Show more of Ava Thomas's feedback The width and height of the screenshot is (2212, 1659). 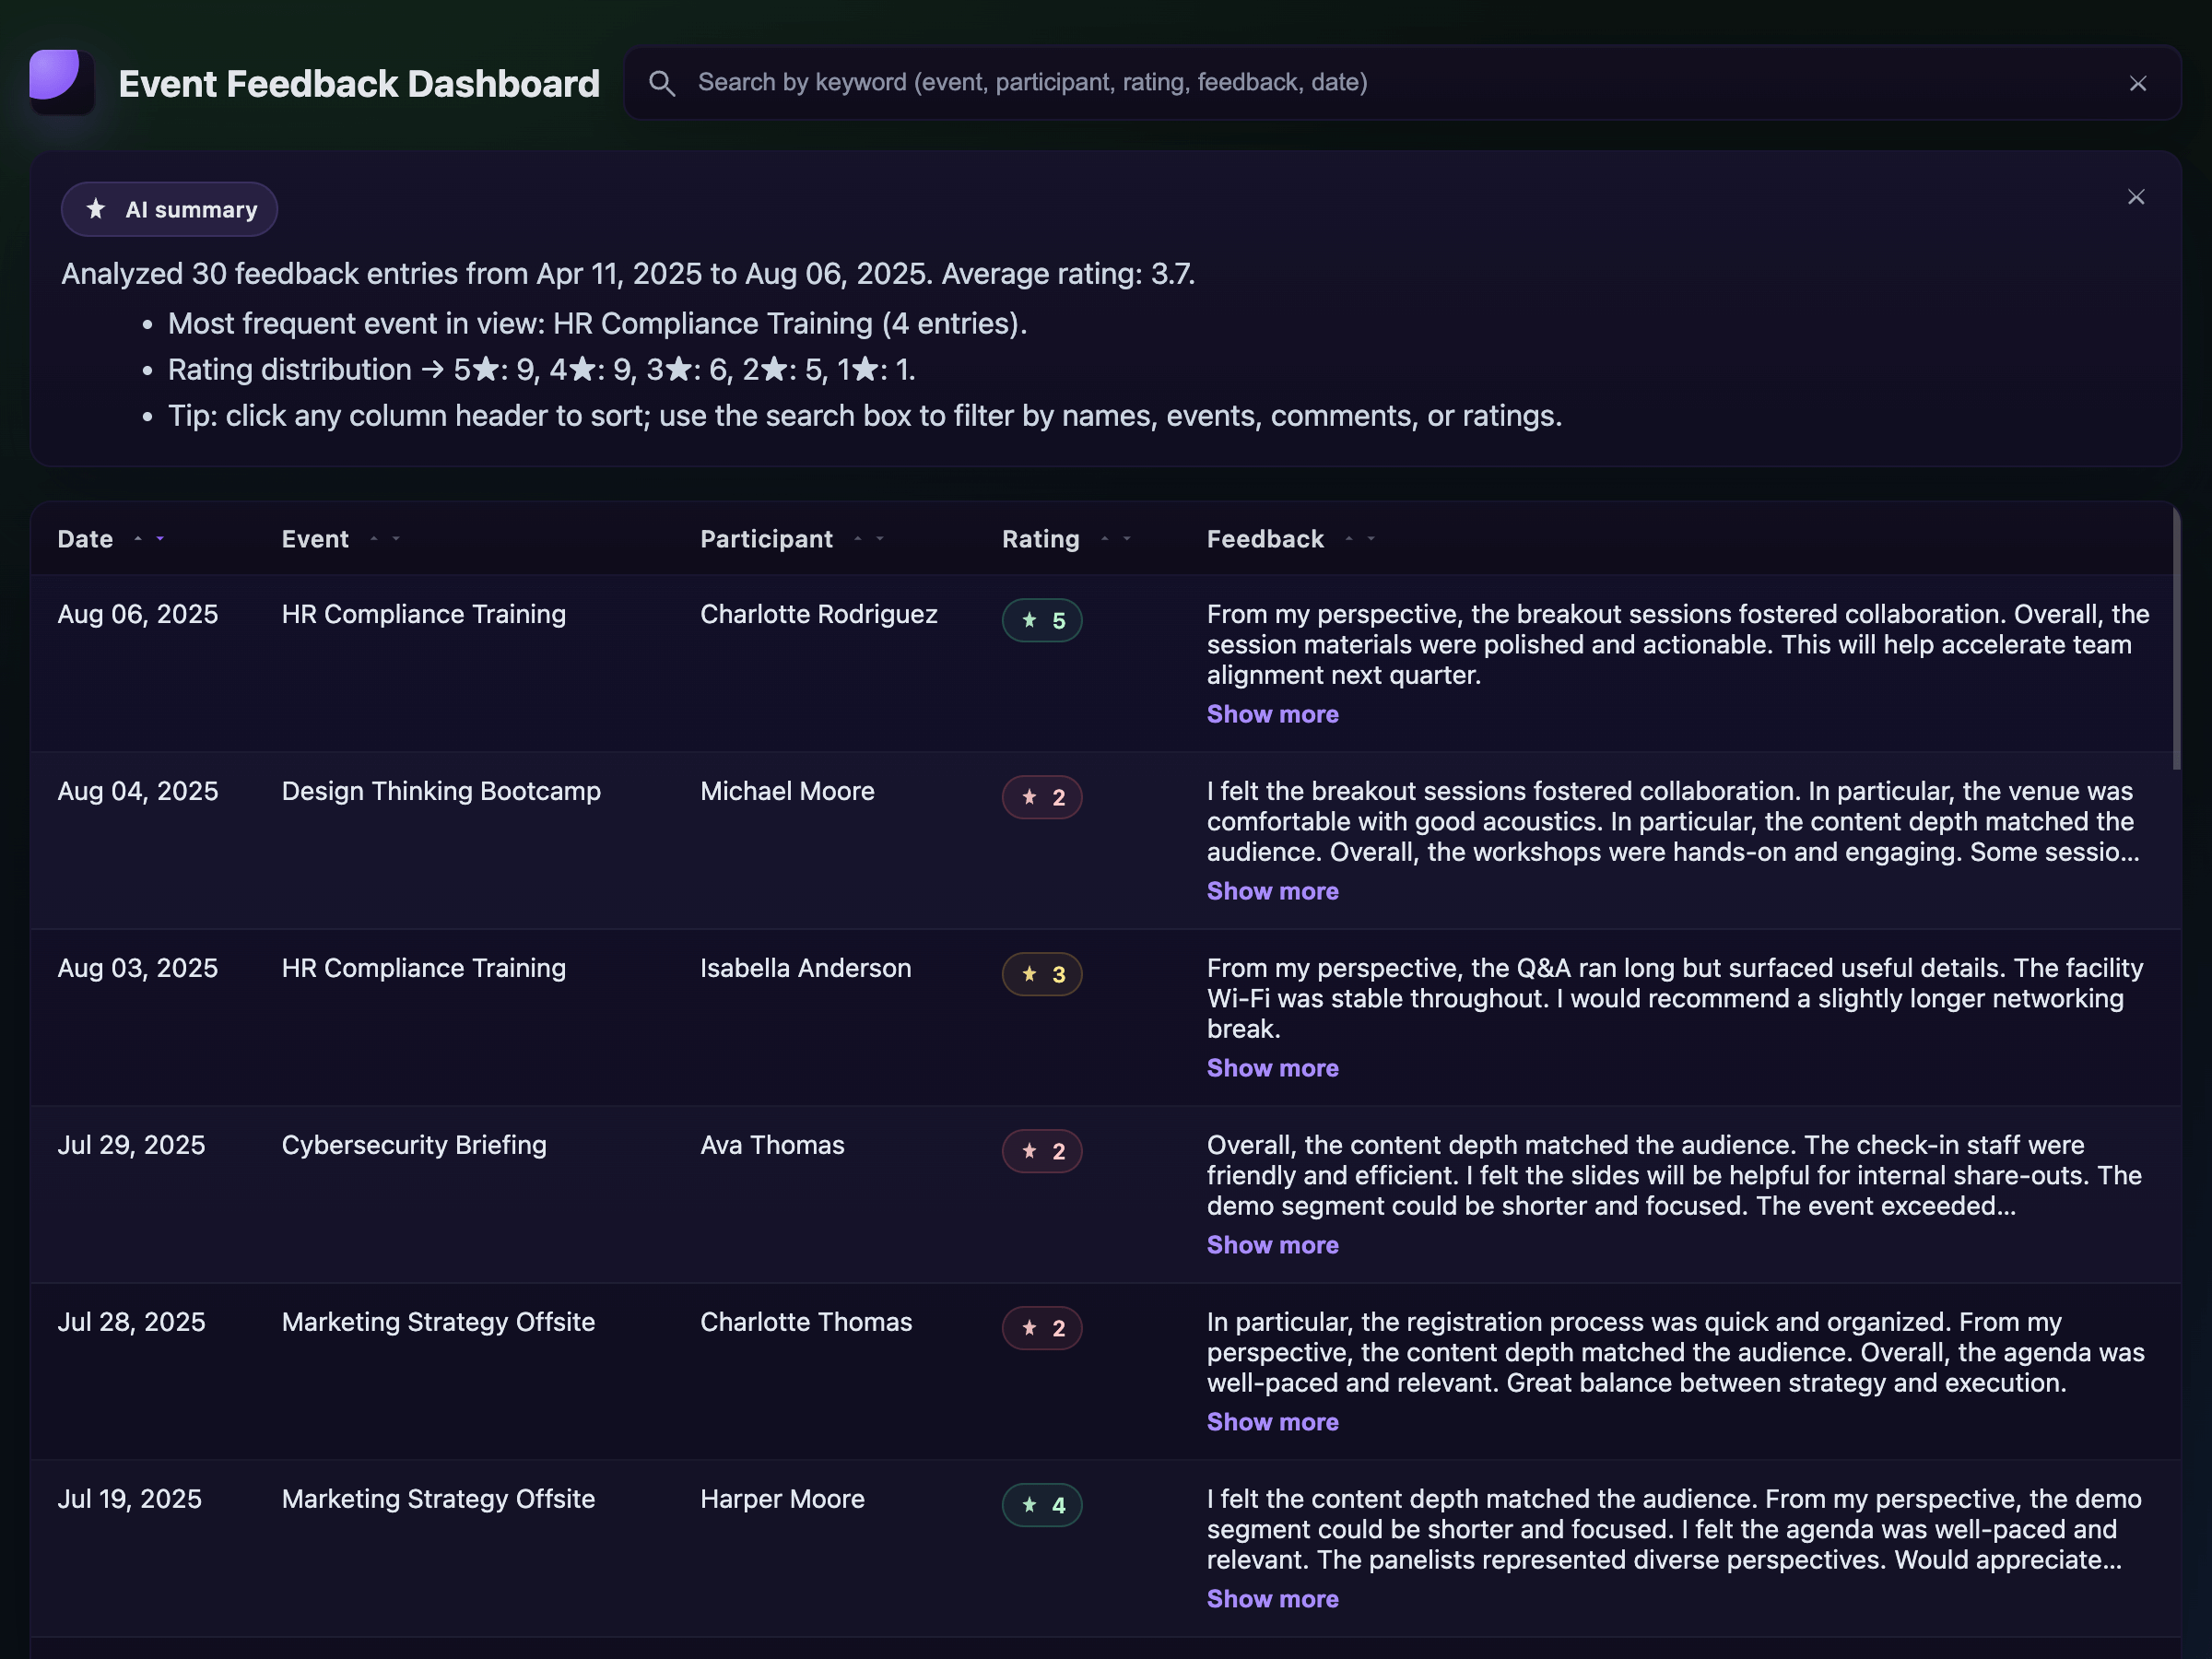(1272, 1245)
